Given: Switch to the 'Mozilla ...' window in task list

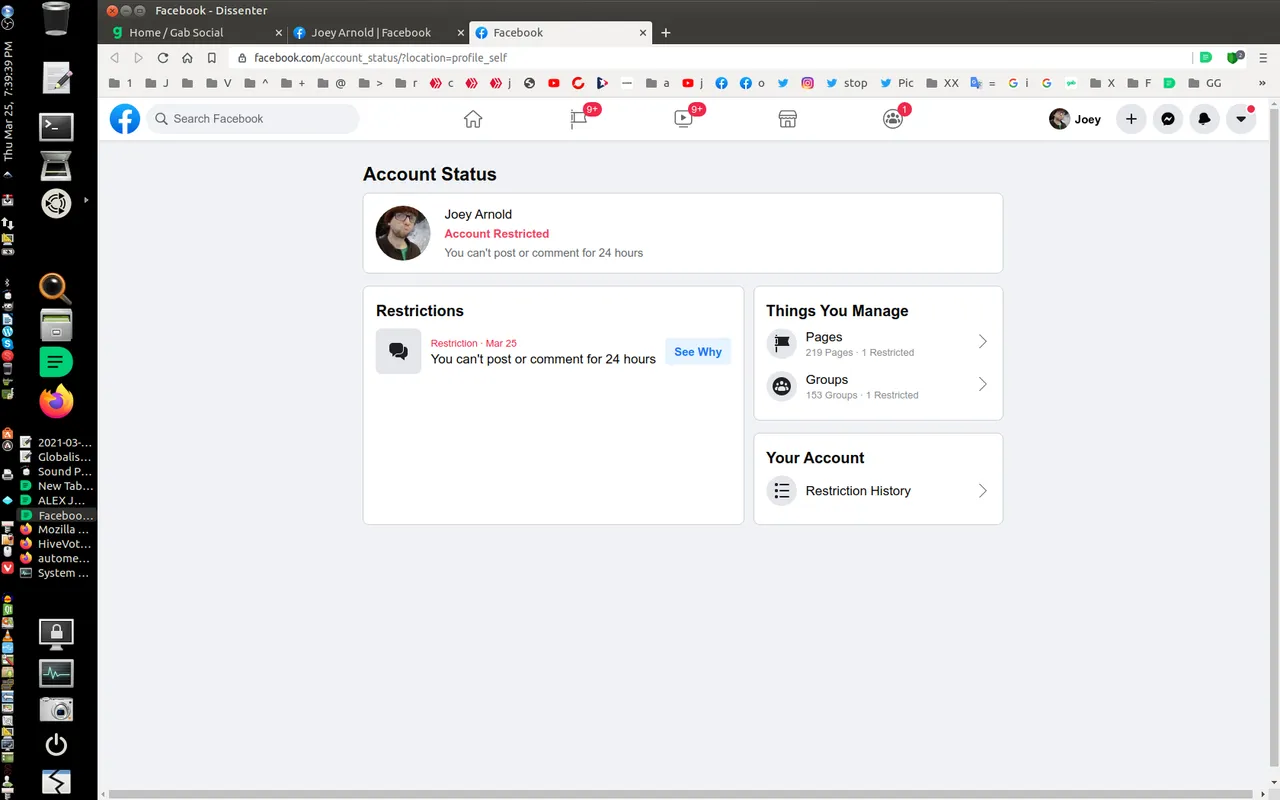Looking at the screenshot, I should [x=56, y=530].
